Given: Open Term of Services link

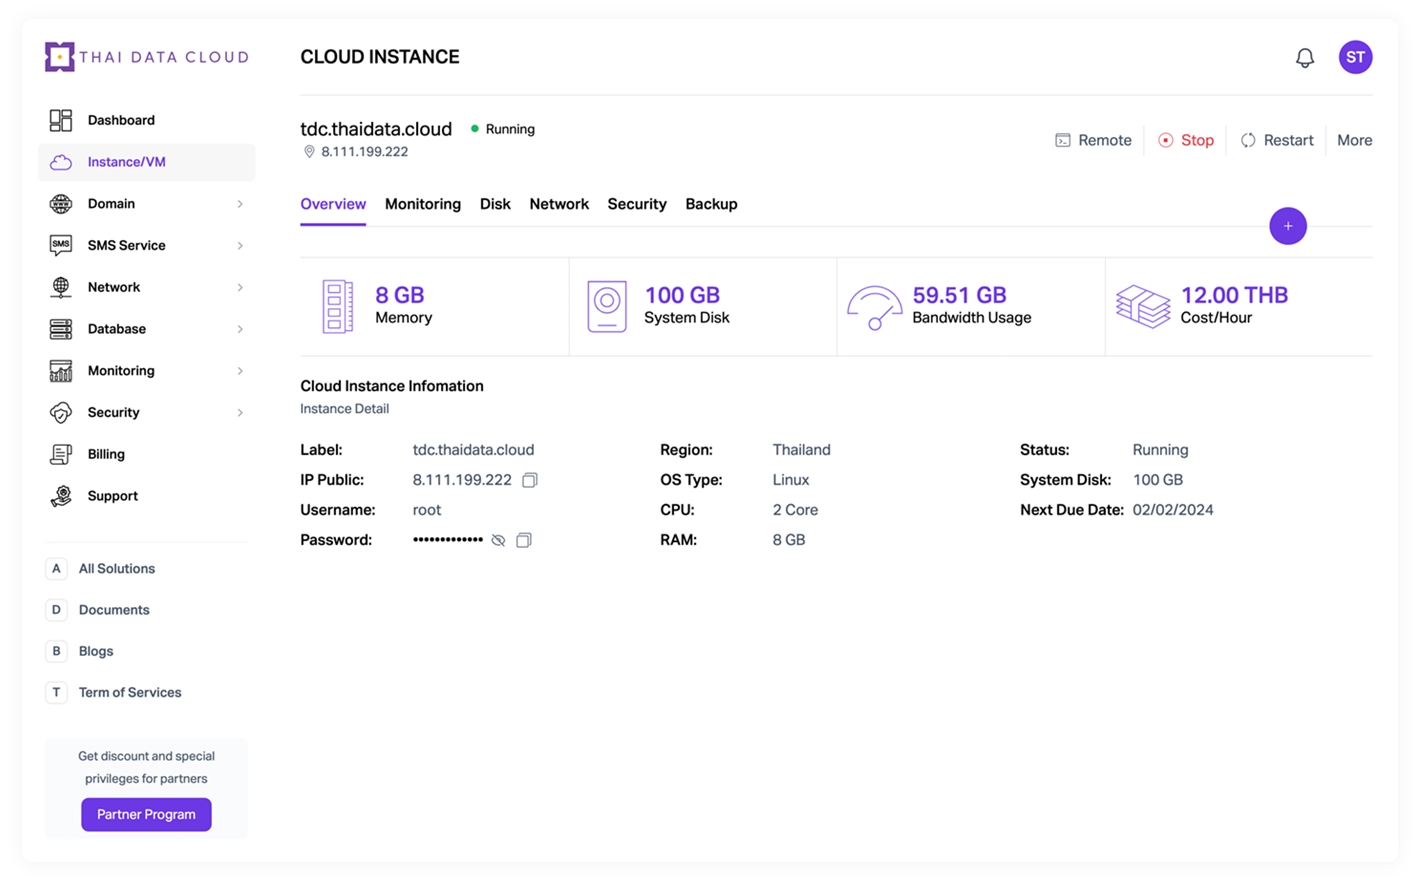Looking at the screenshot, I should coord(130,692).
